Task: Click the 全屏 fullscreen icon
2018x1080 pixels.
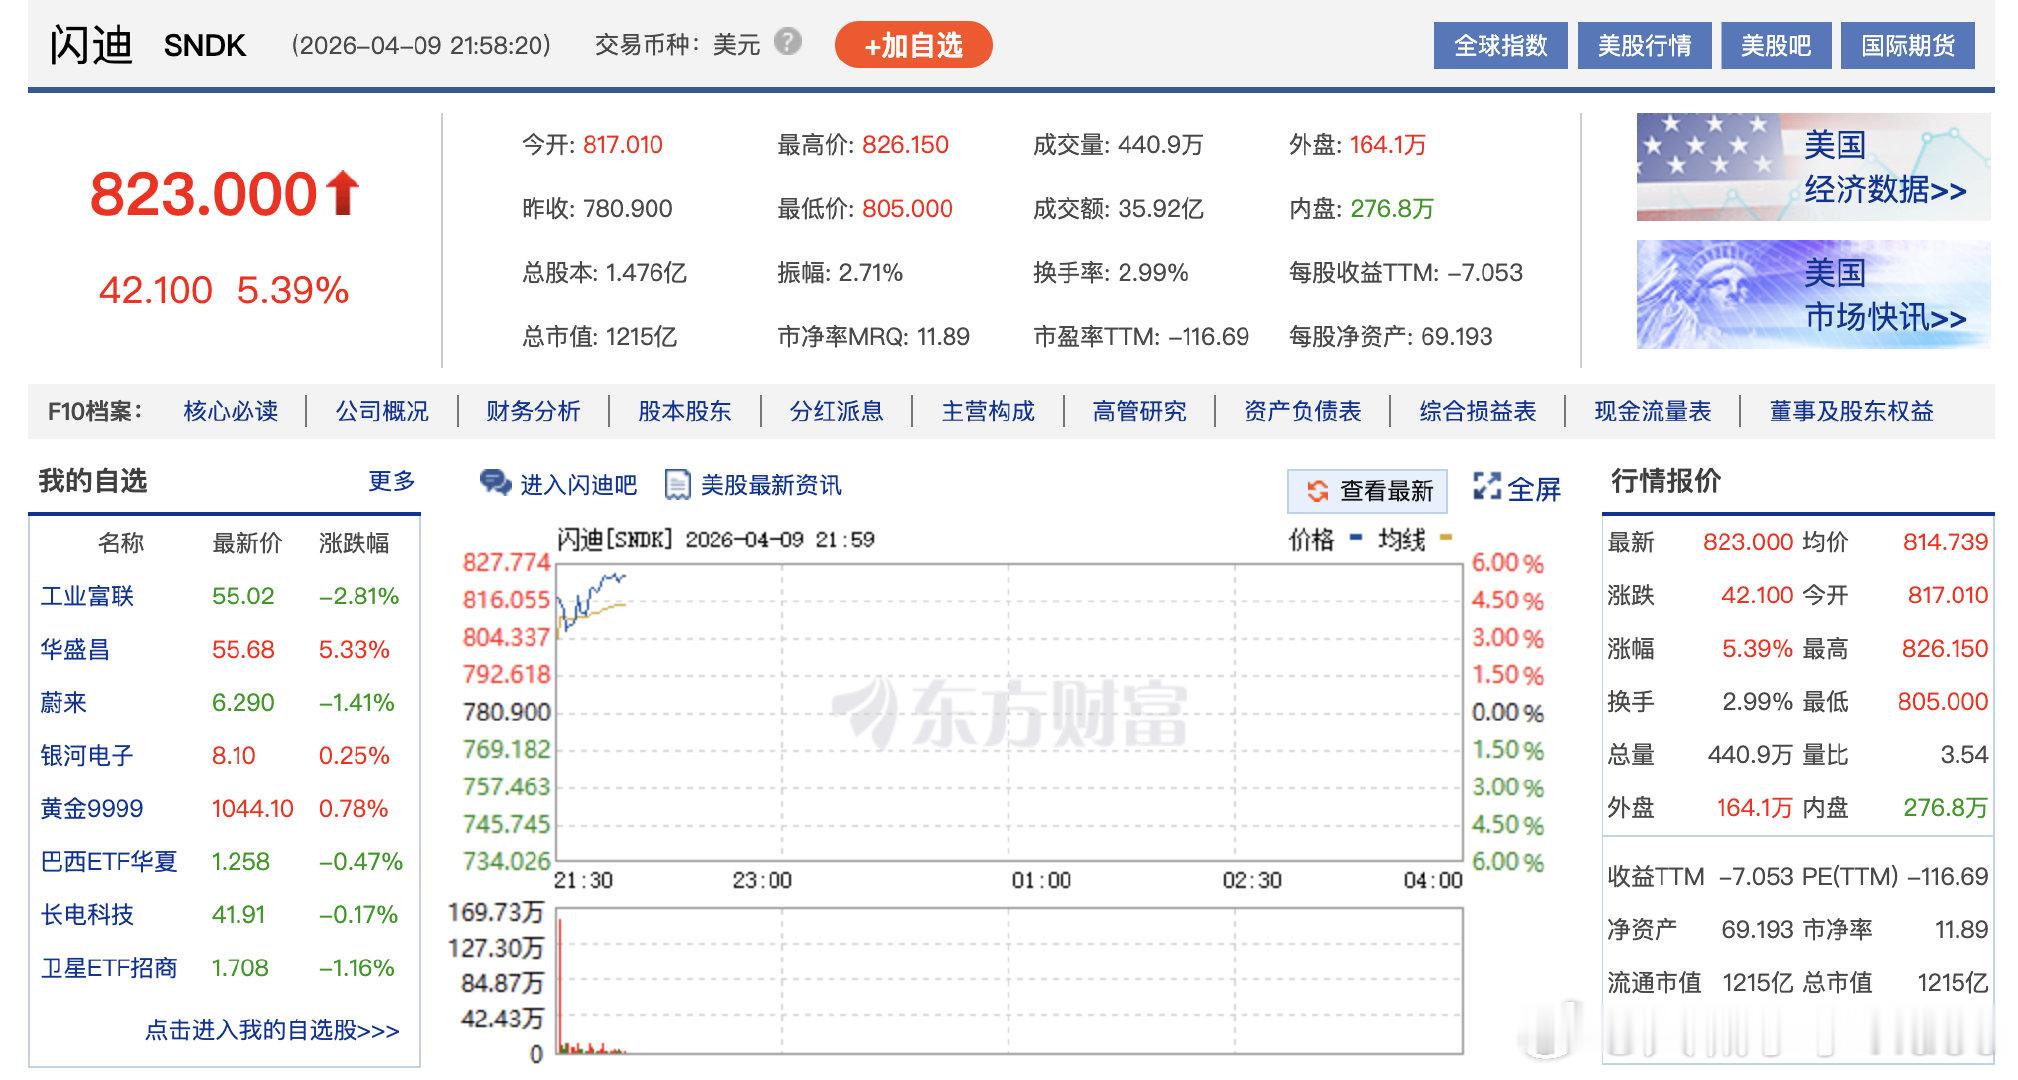Action: [1487, 489]
